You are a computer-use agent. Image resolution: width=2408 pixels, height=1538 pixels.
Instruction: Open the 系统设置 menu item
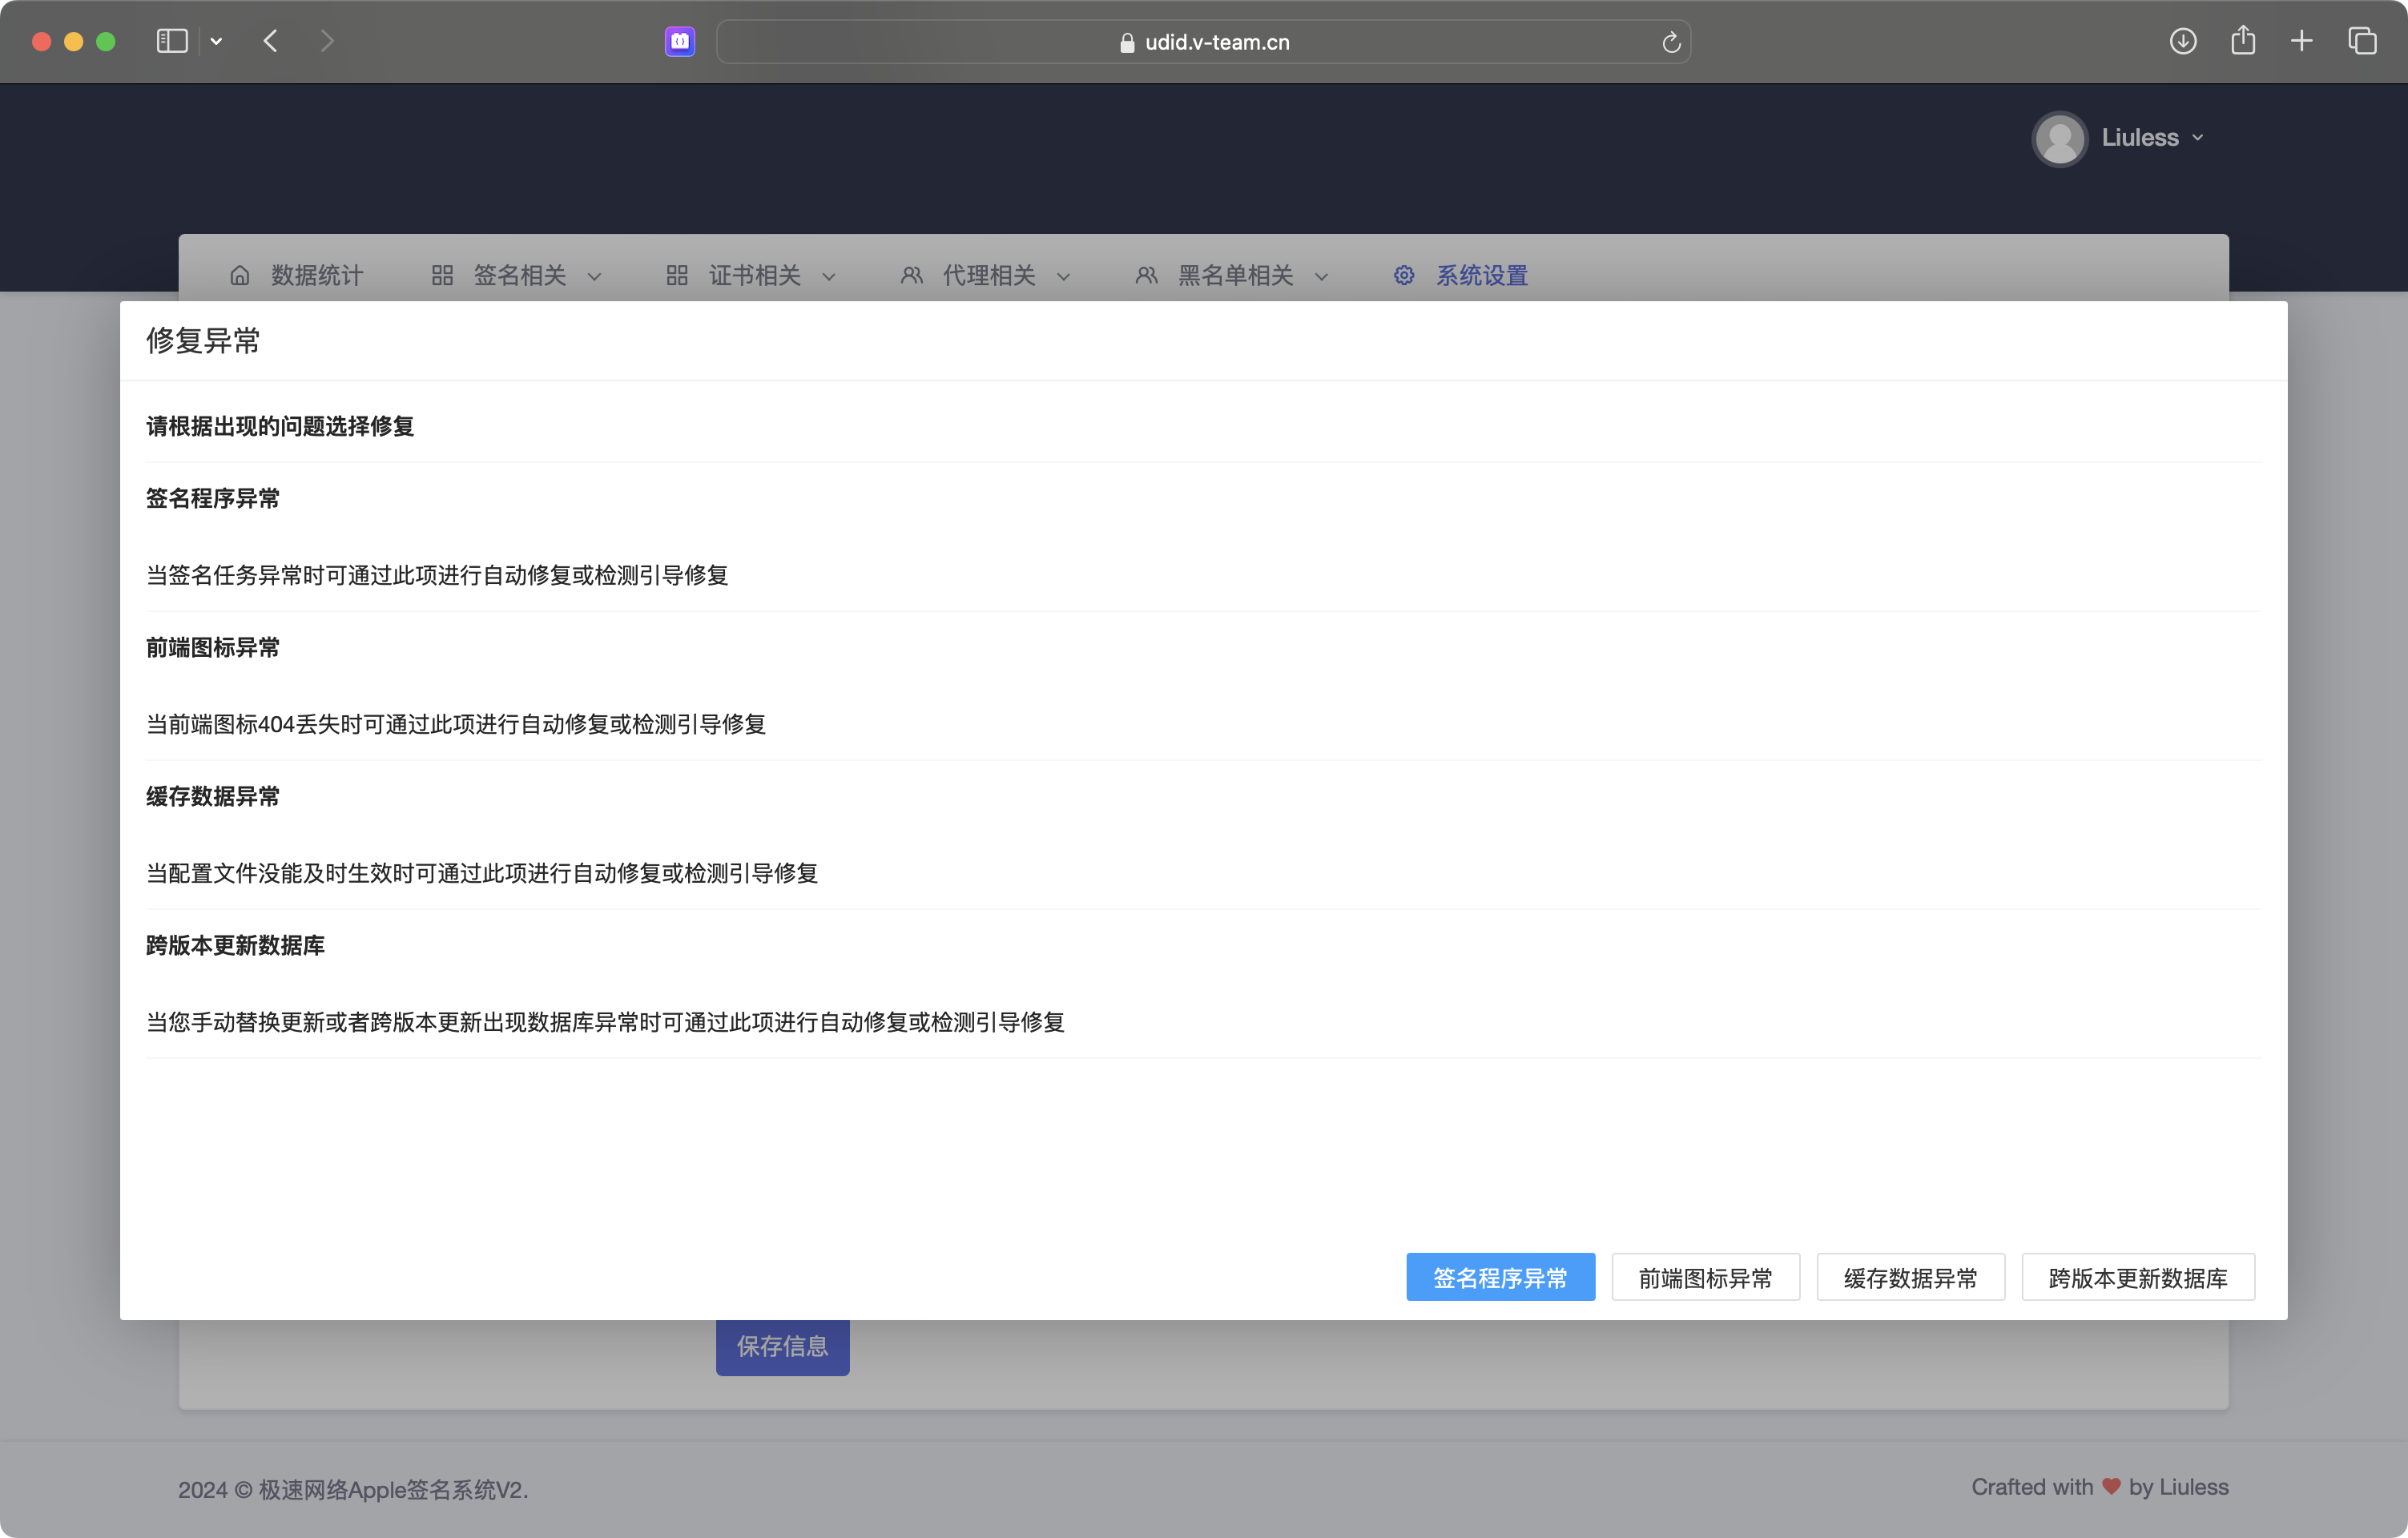tap(1482, 275)
